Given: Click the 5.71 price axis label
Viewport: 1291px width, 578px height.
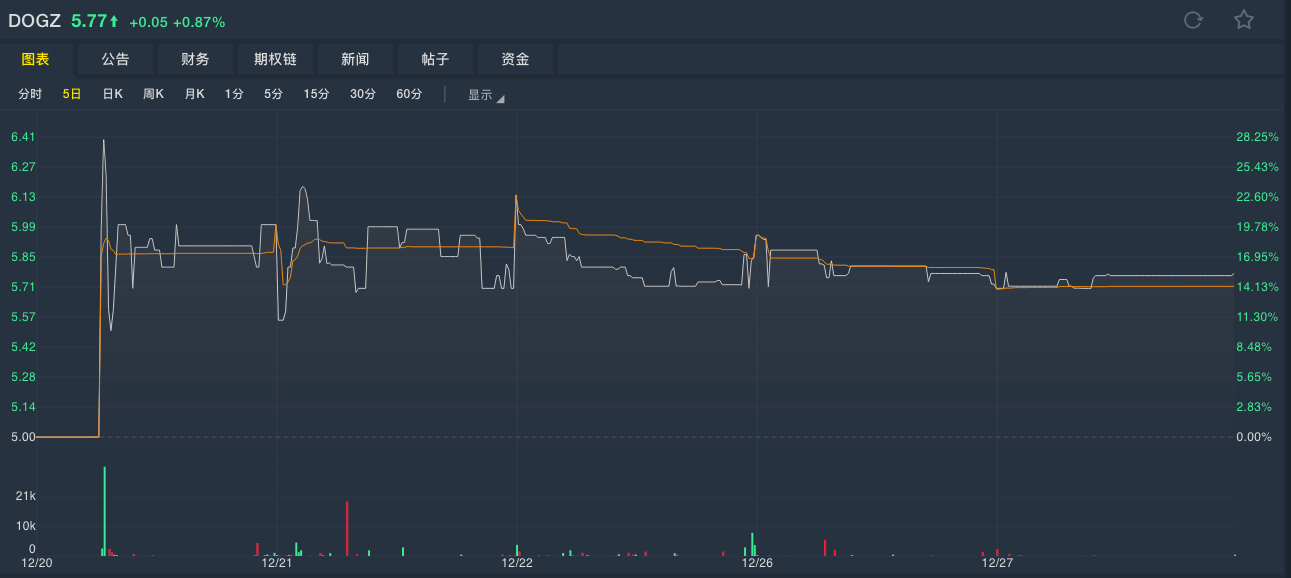Looking at the screenshot, I should (22, 287).
